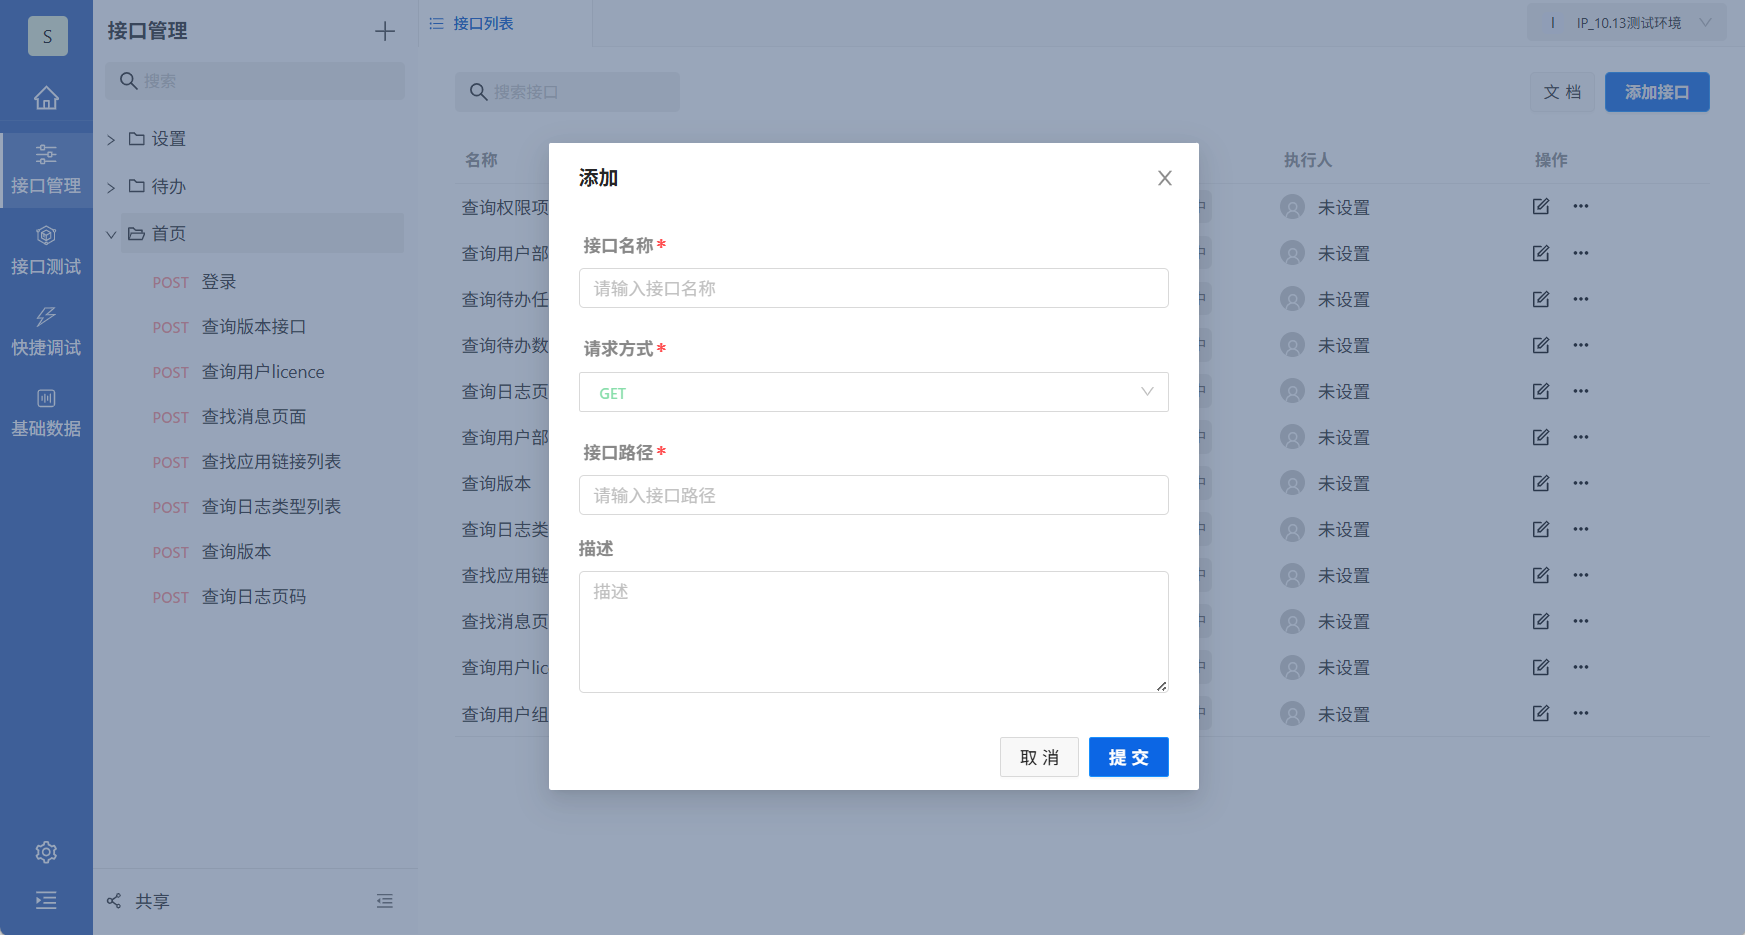Close the 添加 dialog with the X icon
Image resolution: width=1745 pixels, height=935 pixels.
coord(1164,178)
